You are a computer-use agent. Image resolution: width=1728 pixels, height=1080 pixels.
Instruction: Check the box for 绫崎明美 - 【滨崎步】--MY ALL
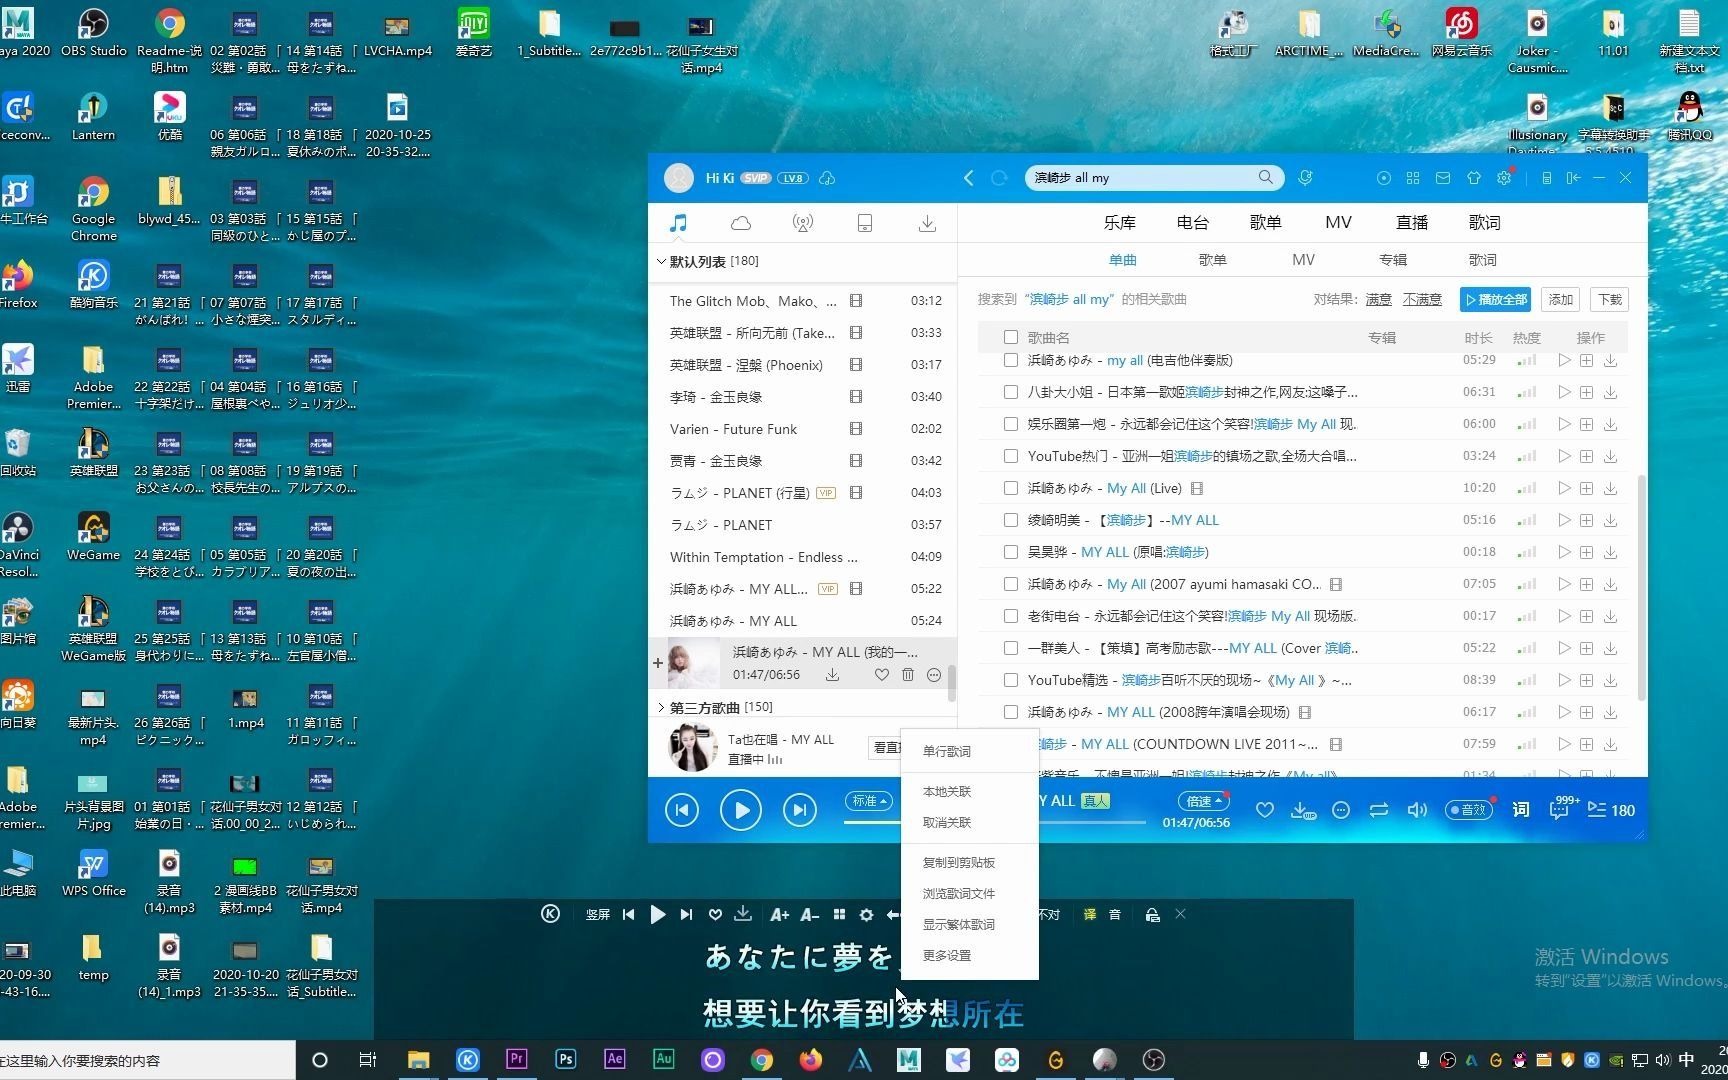click(x=1010, y=520)
